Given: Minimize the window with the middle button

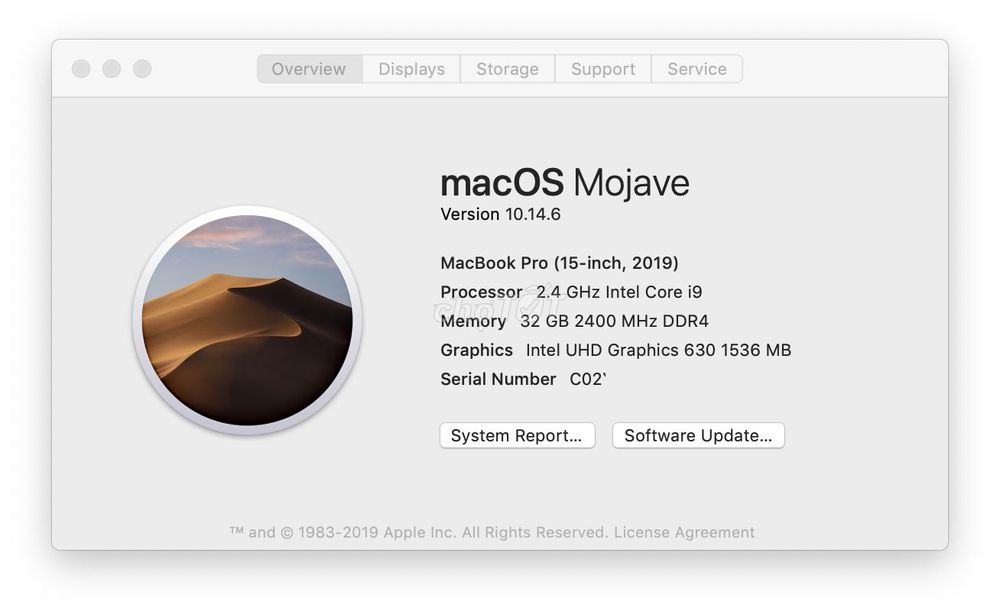Looking at the screenshot, I should (112, 69).
